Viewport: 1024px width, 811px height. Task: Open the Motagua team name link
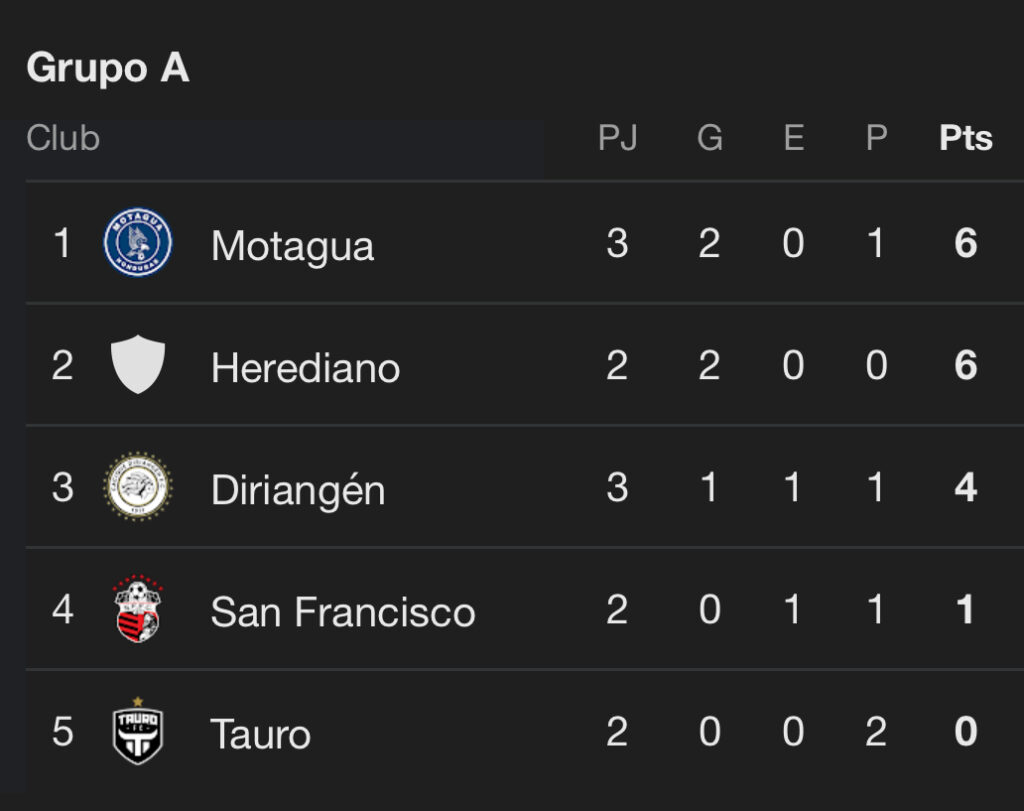coord(292,246)
